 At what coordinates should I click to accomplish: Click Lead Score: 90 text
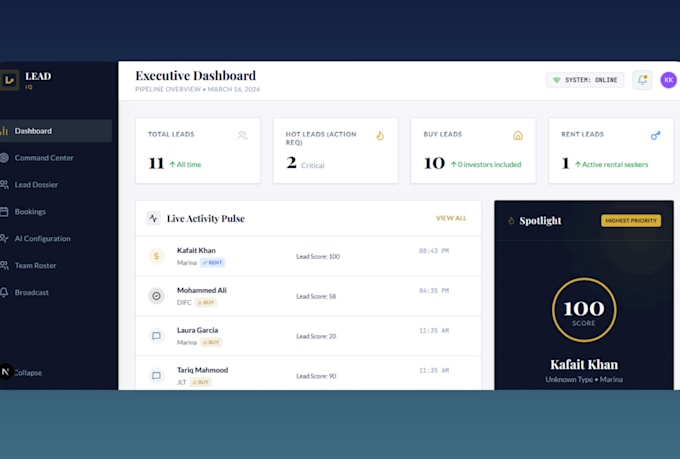click(x=316, y=376)
